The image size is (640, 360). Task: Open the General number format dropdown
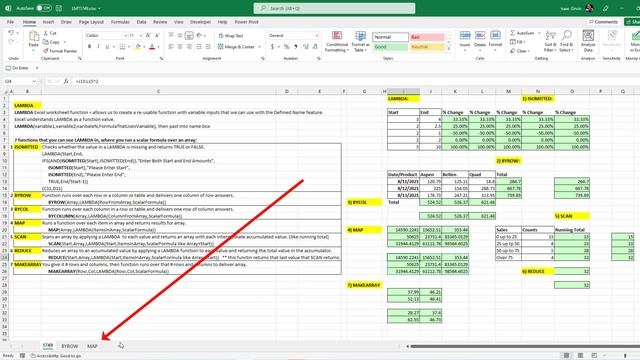click(316, 36)
